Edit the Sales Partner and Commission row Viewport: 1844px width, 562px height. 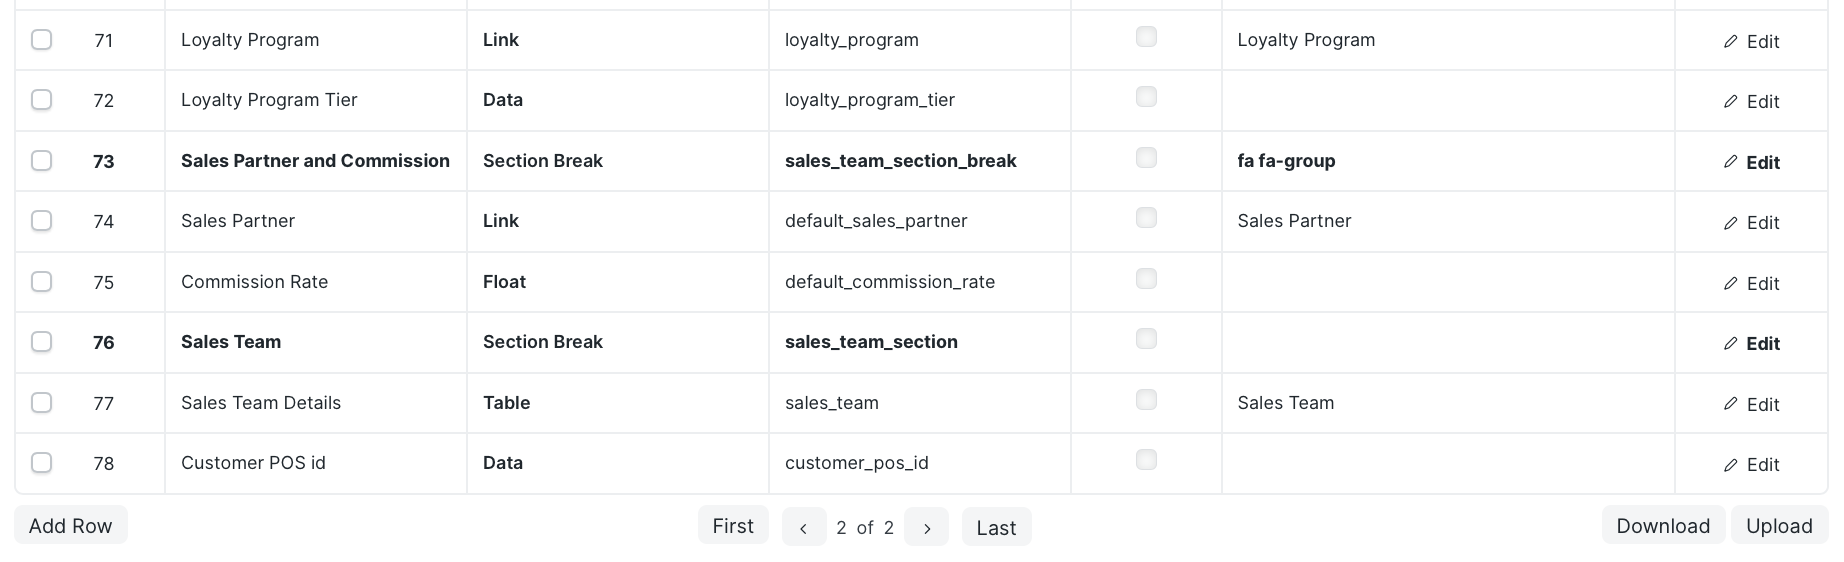pos(1751,162)
